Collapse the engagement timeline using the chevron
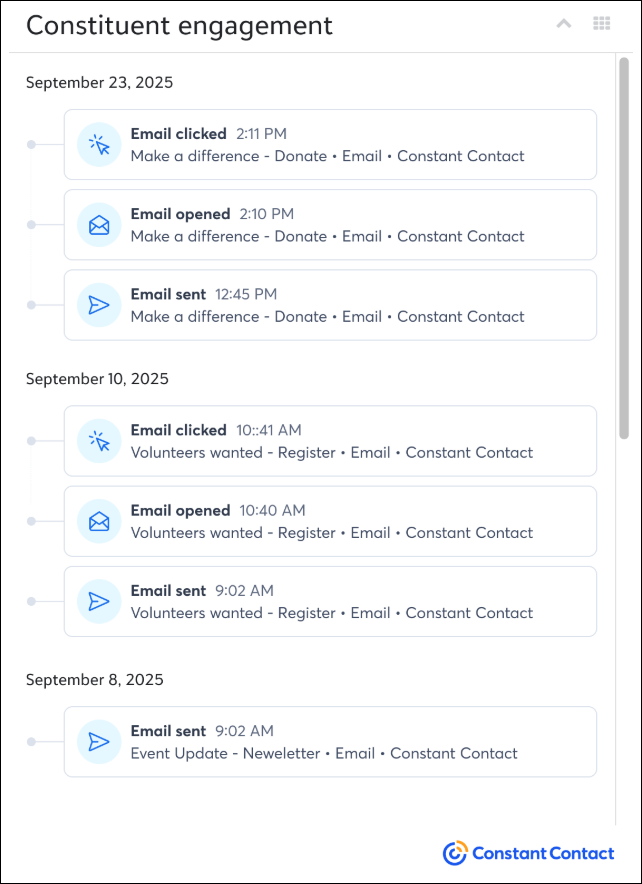The width and height of the screenshot is (642, 884). 563,23
